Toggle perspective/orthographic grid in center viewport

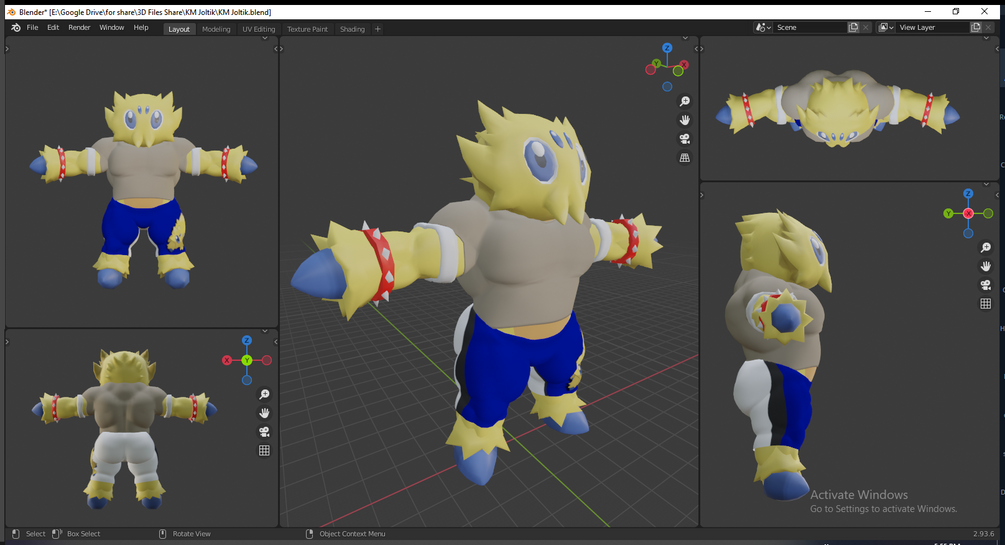[x=685, y=158]
